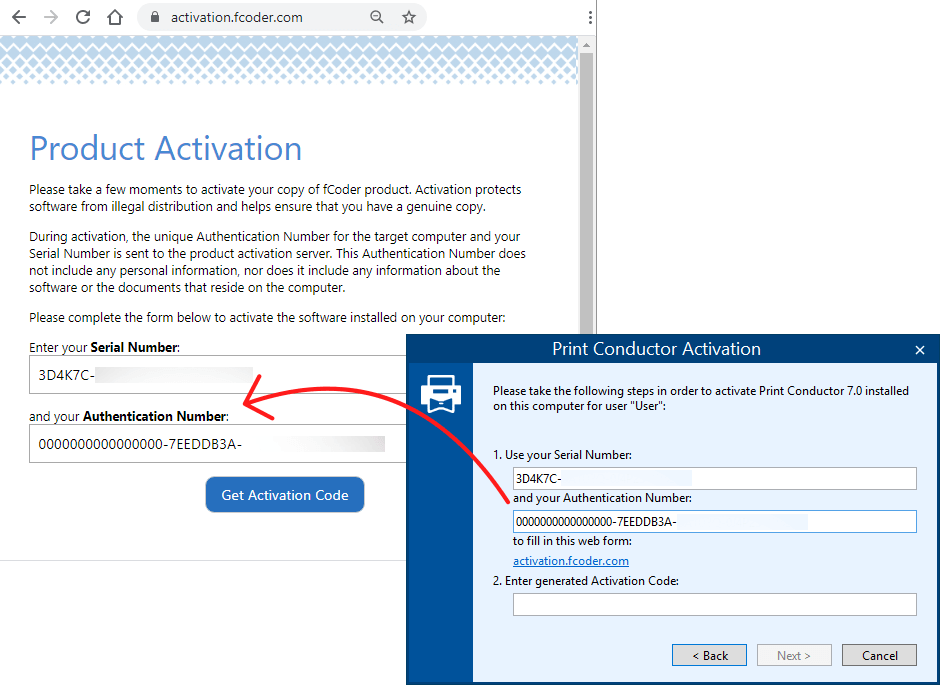Click the browser forward arrow

[x=51, y=17]
